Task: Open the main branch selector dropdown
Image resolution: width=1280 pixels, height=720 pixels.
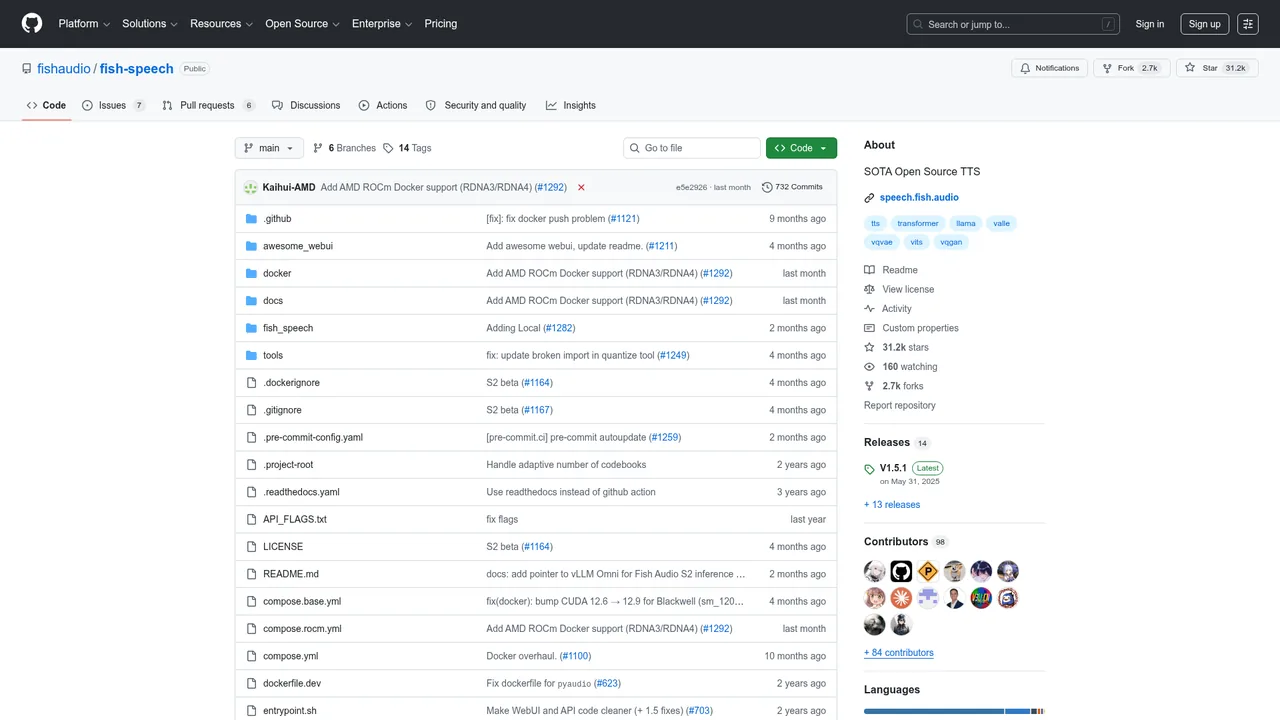Action: tap(269, 148)
